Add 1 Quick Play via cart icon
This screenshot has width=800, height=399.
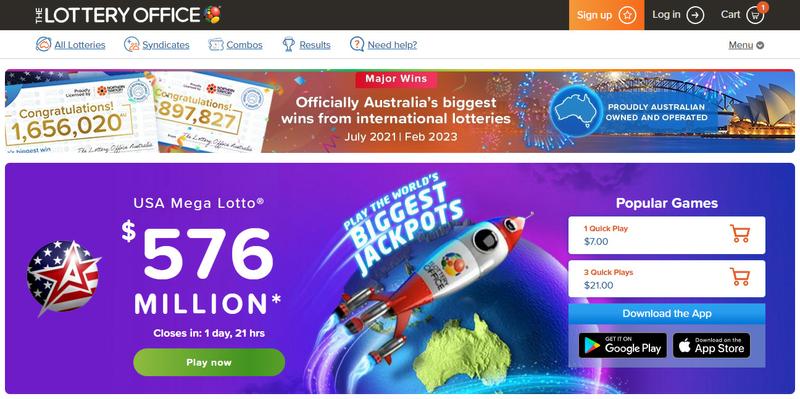pyautogui.click(x=740, y=234)
